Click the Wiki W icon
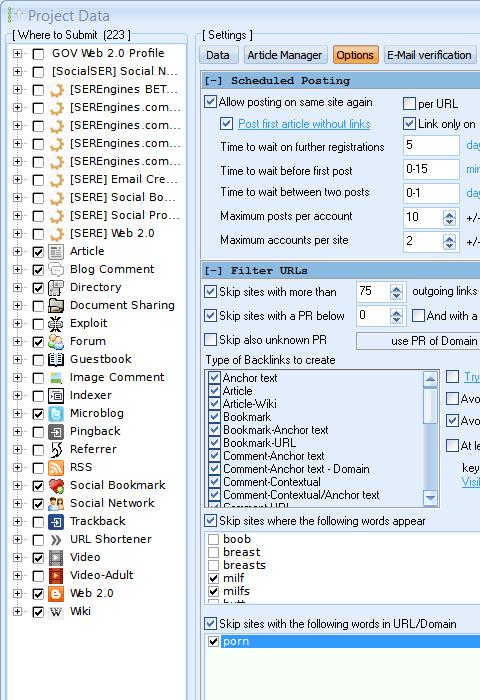 click(56, 612)
